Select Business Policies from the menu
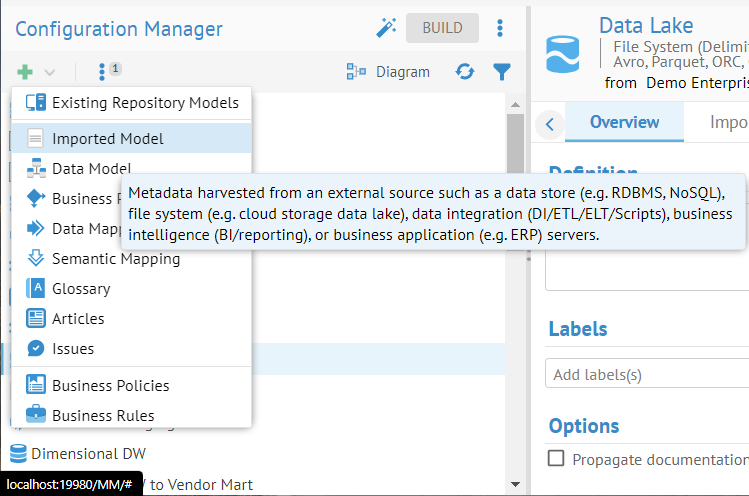Screen dimensions: 749x496 click(x=110, y=385)
